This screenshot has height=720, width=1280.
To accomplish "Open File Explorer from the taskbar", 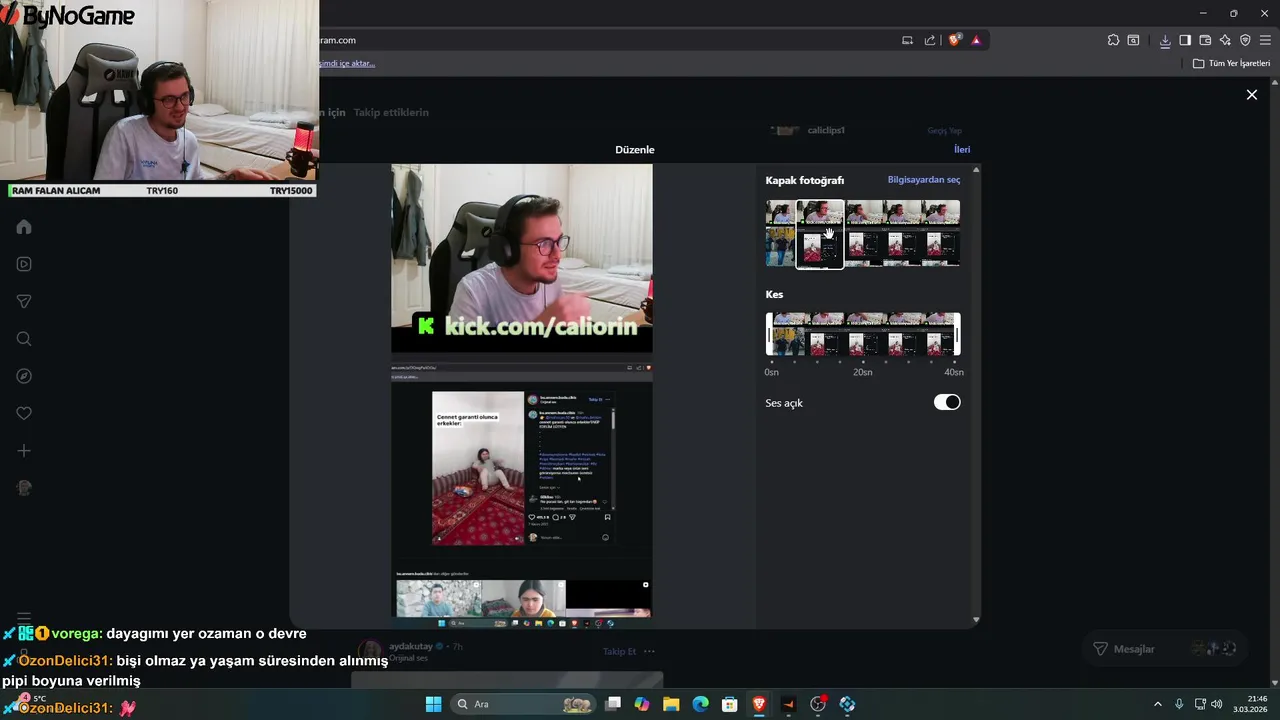I will (x=671, y=704).
